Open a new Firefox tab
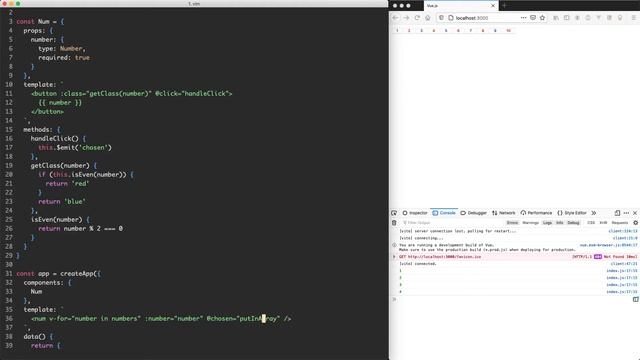This screenshot has height=360, width=640. (x=504, y=6)
